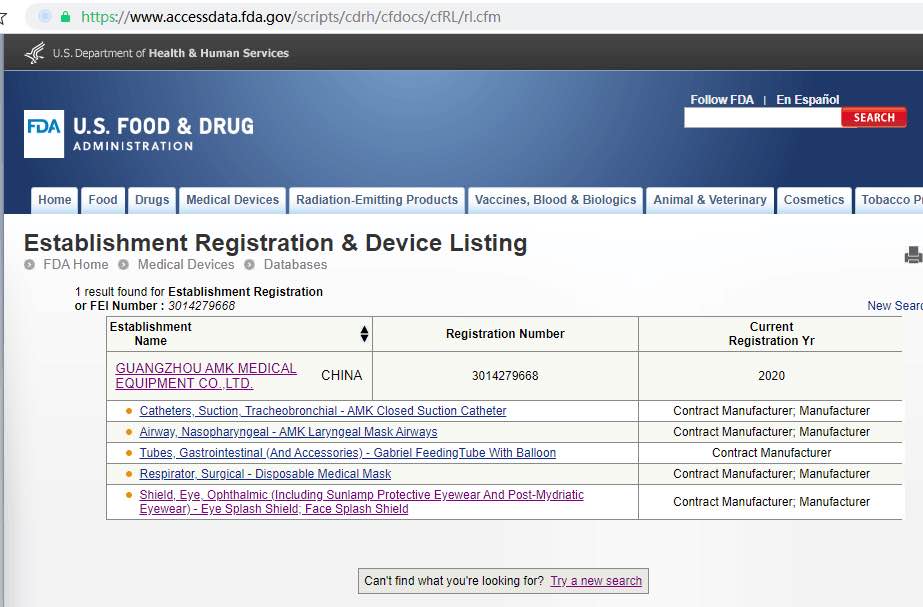Click into the FDA search text field
The height and width of the screenshot is (607, 923).
point(762,118)
